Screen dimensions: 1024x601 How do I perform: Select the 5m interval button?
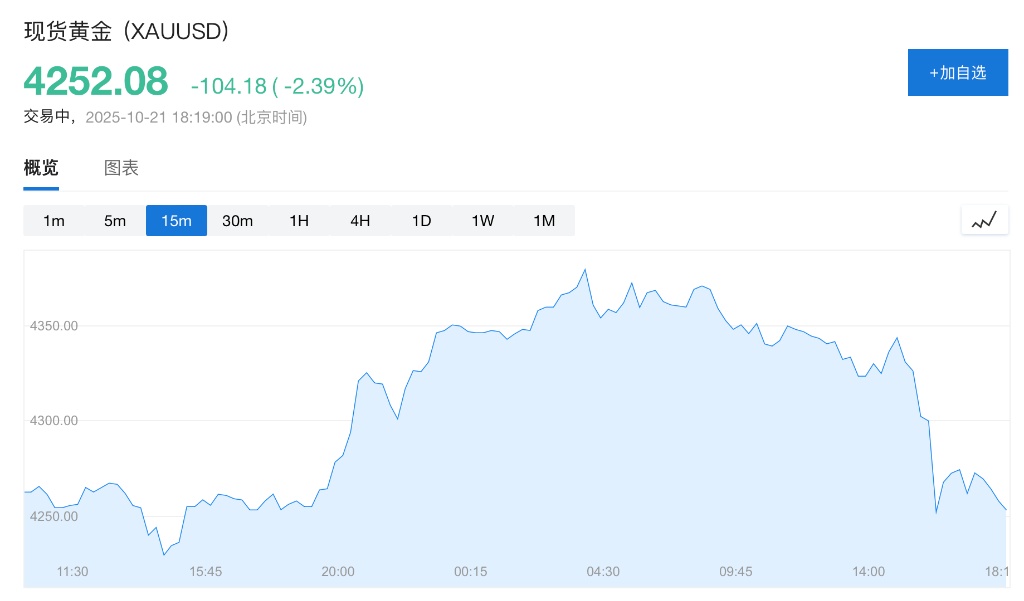click(115, 221)
